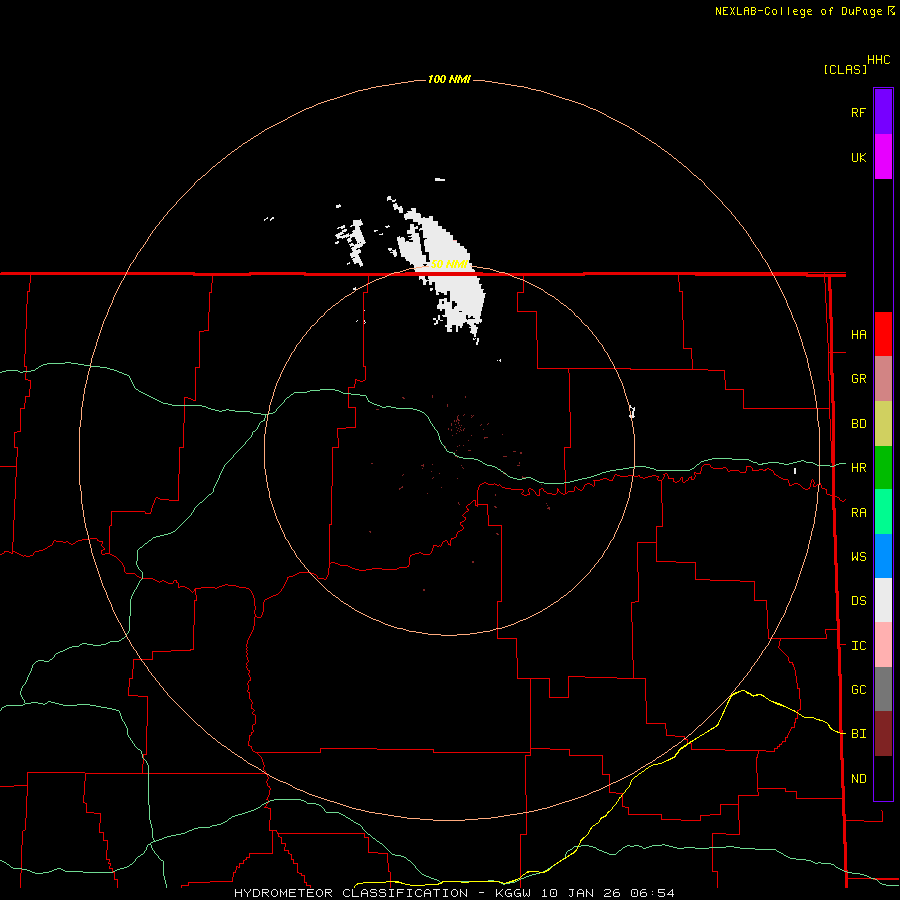Click the purple RF color swatch

(x=883, y=112)
